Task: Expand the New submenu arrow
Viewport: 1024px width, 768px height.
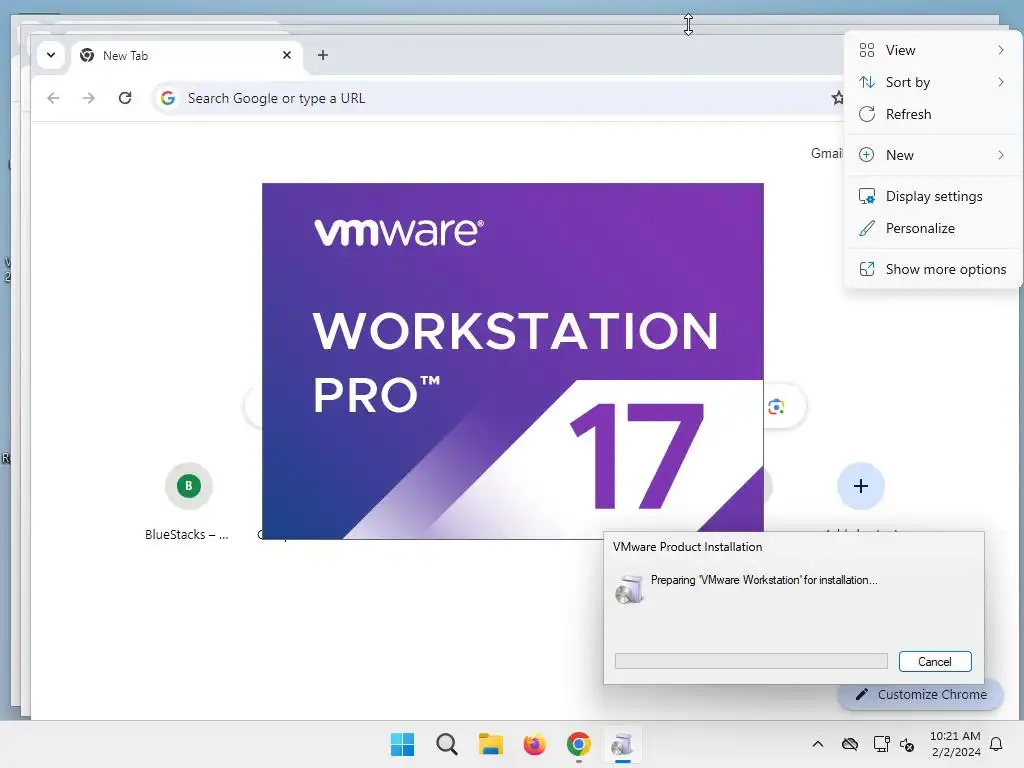Action: point(1000,155)
